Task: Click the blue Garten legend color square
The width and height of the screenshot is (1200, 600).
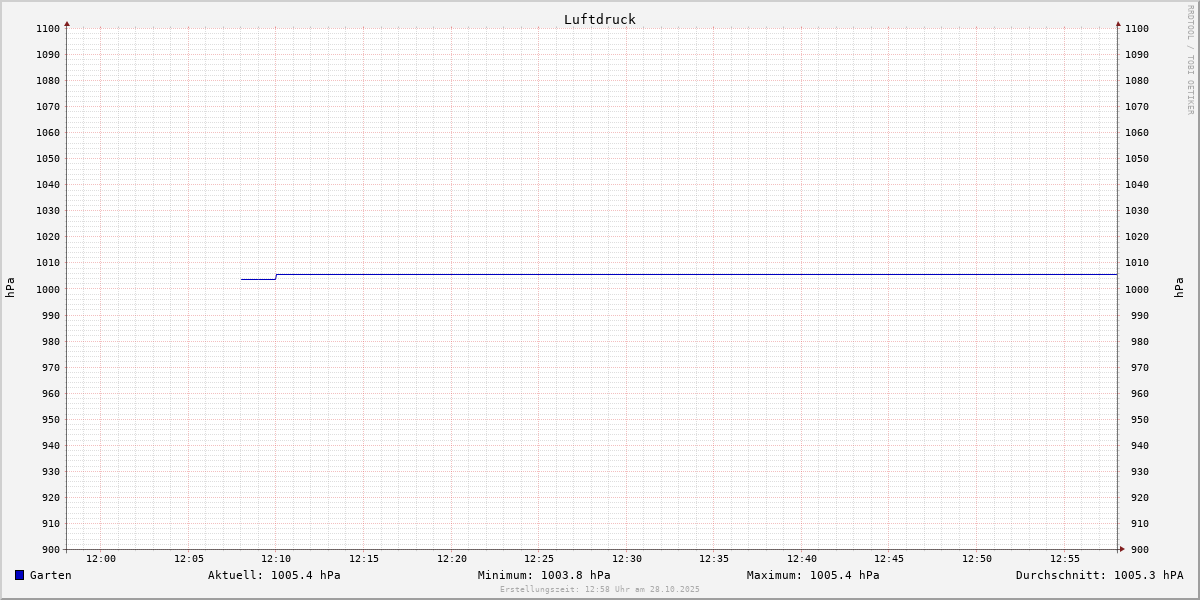Action: (x=19, y=575)
